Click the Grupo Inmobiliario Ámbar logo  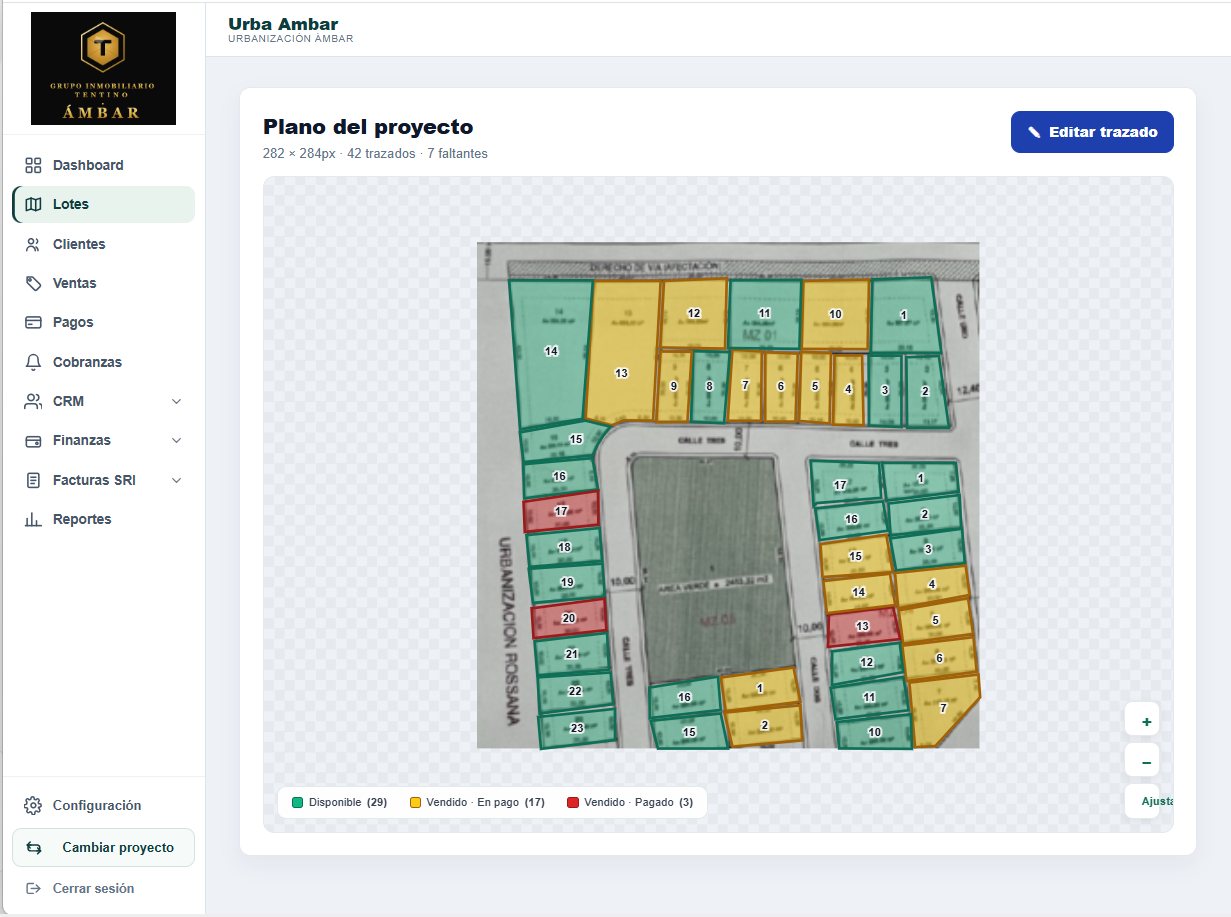tap(103, 68)
